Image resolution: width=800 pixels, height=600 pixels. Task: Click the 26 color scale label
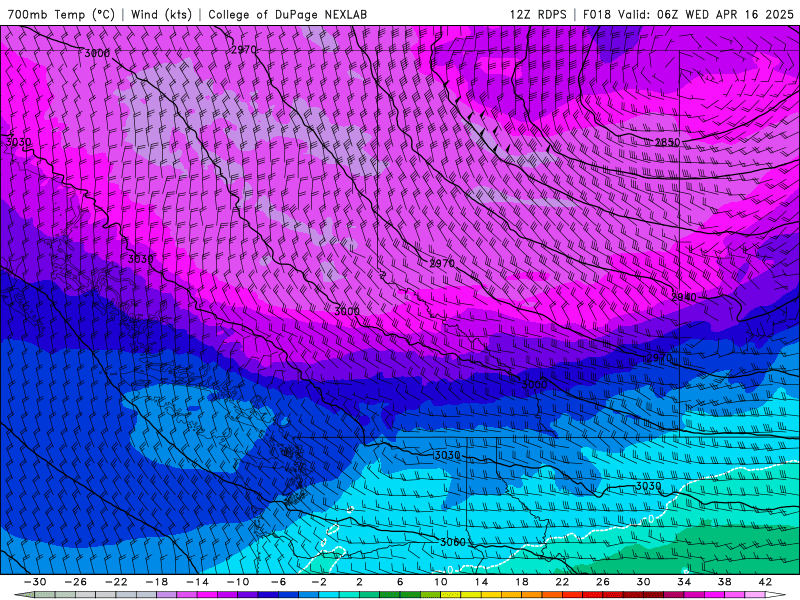click(603, 582)
